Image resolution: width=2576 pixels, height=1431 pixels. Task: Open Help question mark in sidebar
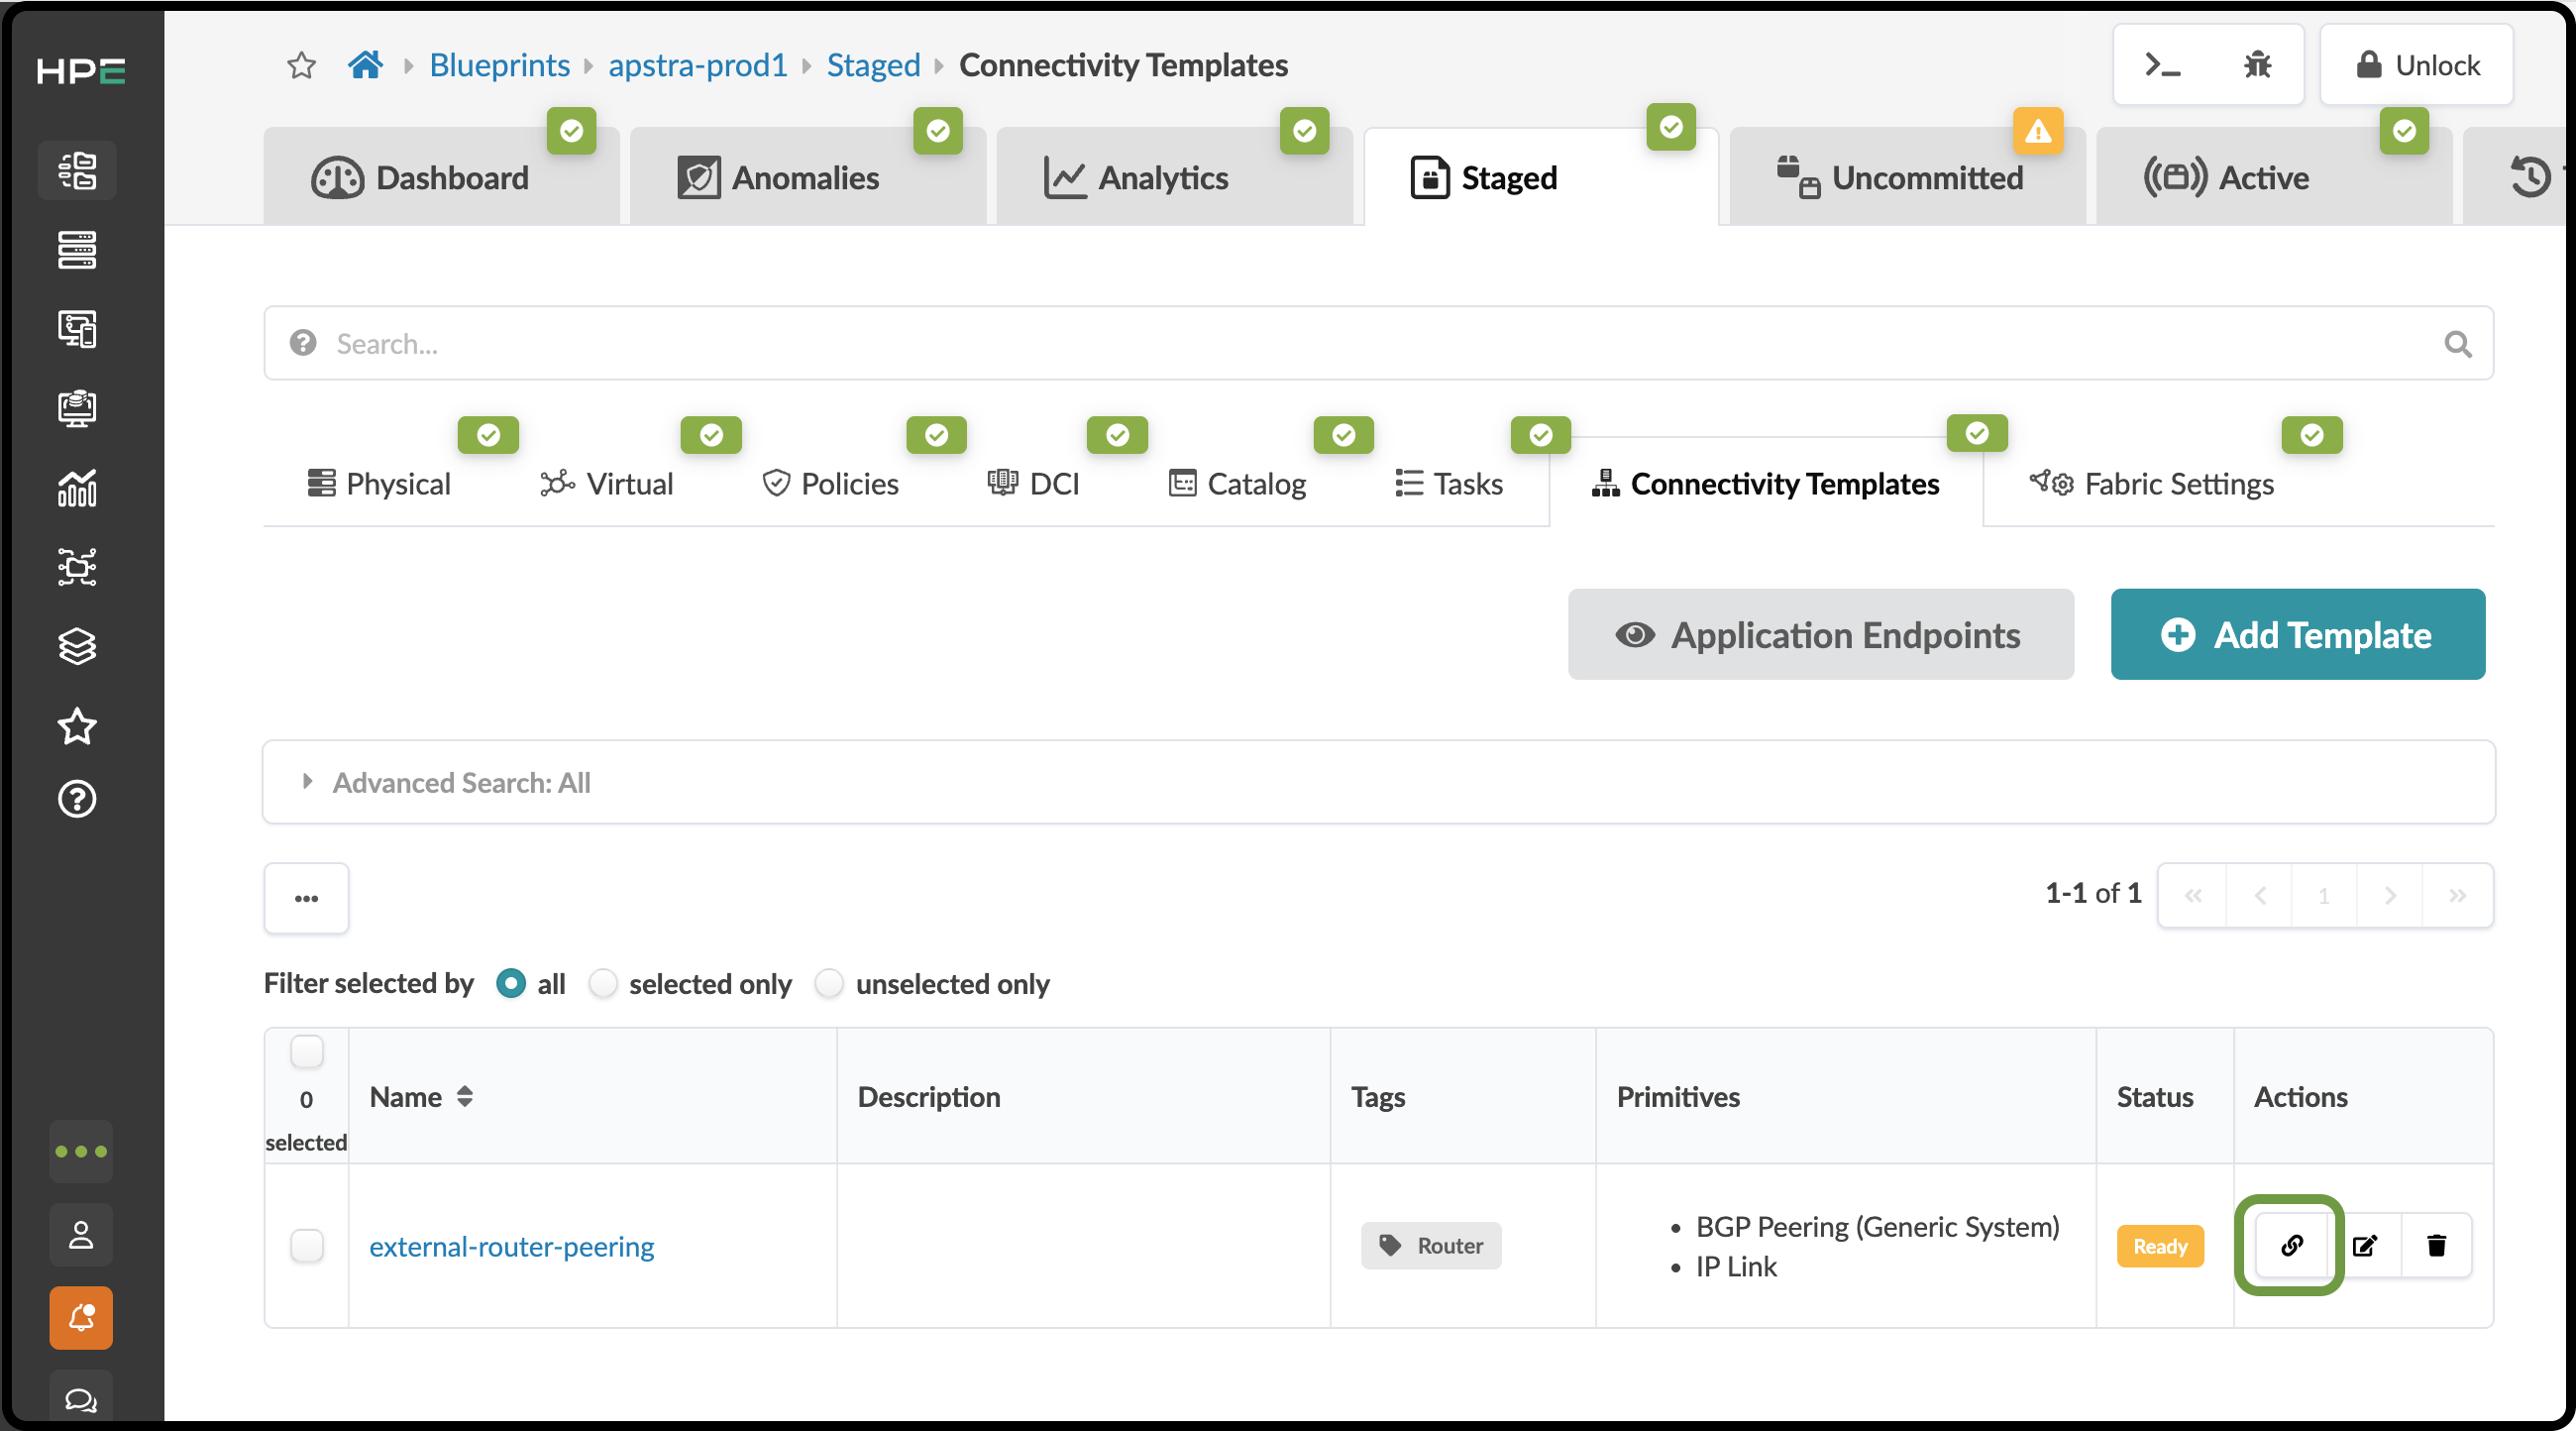point(77,799)
